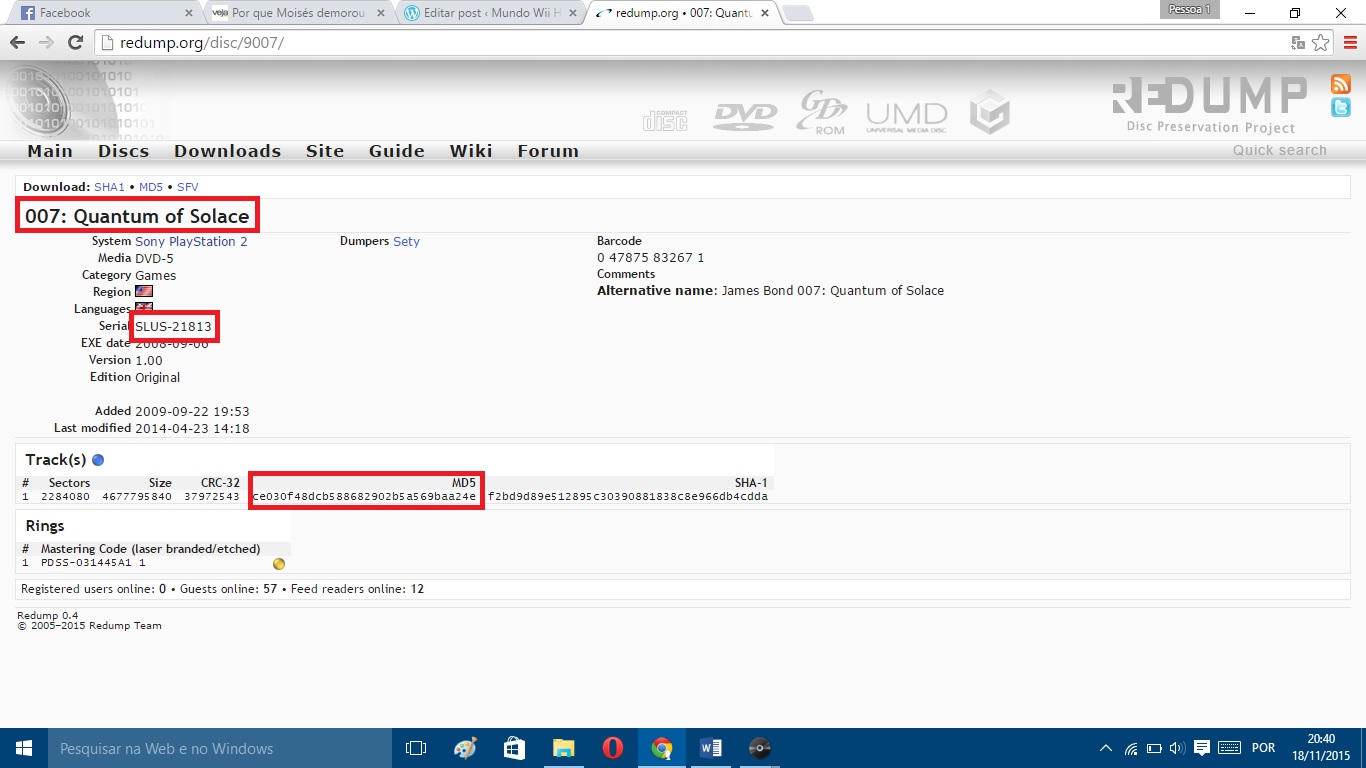Click the Quick search field

point(1279,150)
